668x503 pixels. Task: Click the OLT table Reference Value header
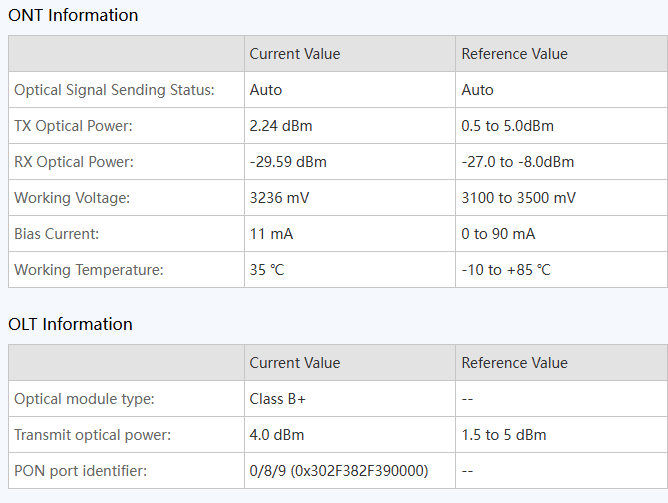[515, 363]
